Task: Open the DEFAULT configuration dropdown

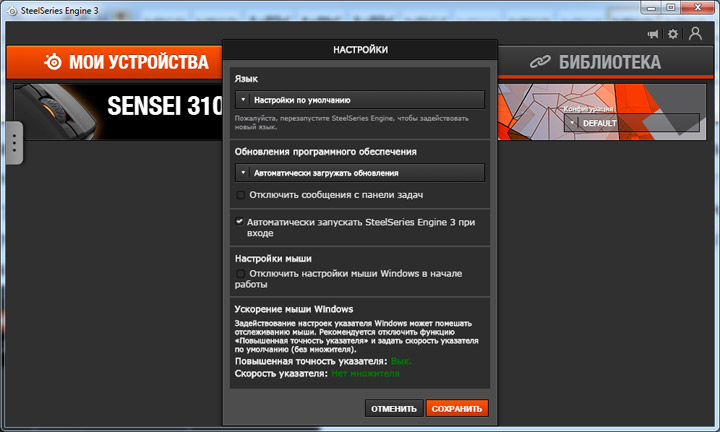Action: click(632, 123)
